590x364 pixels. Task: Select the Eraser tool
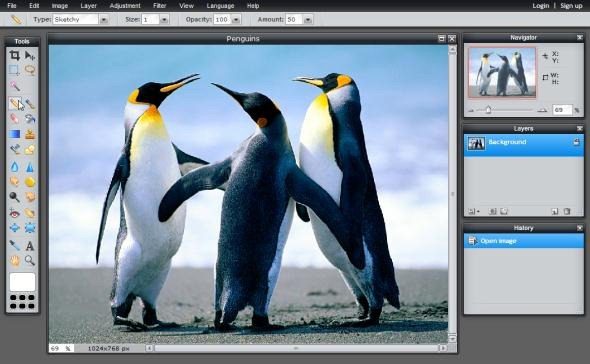pyautogui.click(x=14, y=119)
